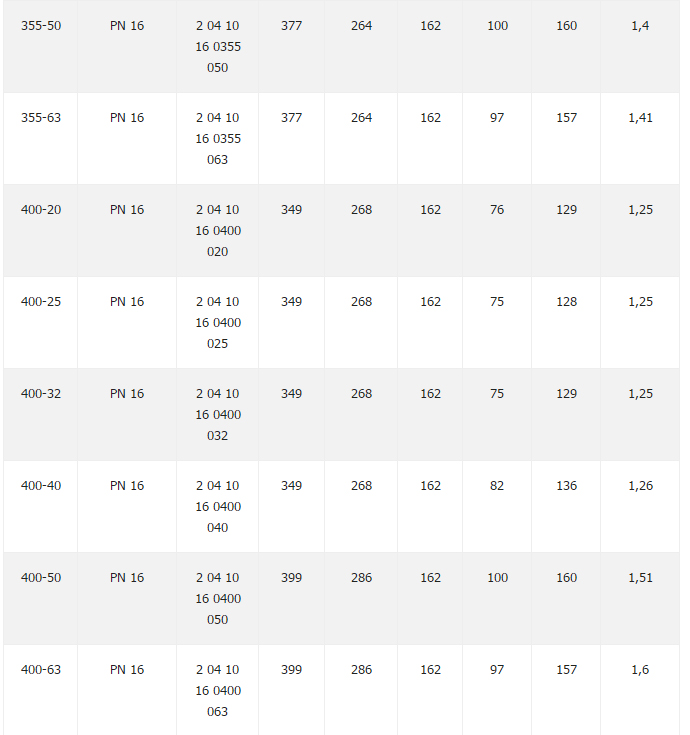Select value 128 in the 400-25 row
The height and width of the screenshot is (735, 690).
(x=566, y=301)
